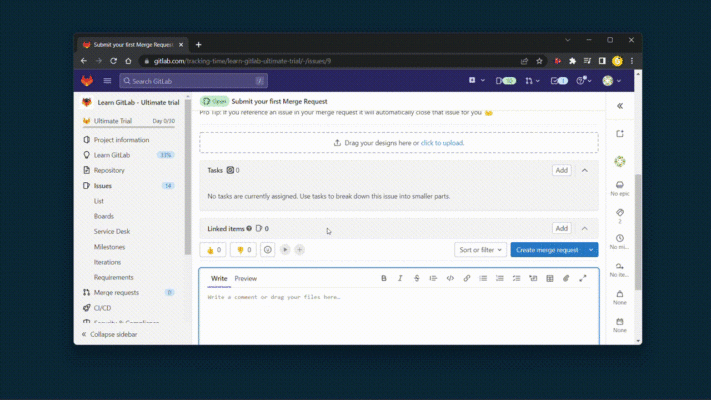Switch to Preview tab
Screen dimensions: 711x400
pos(245,278)
